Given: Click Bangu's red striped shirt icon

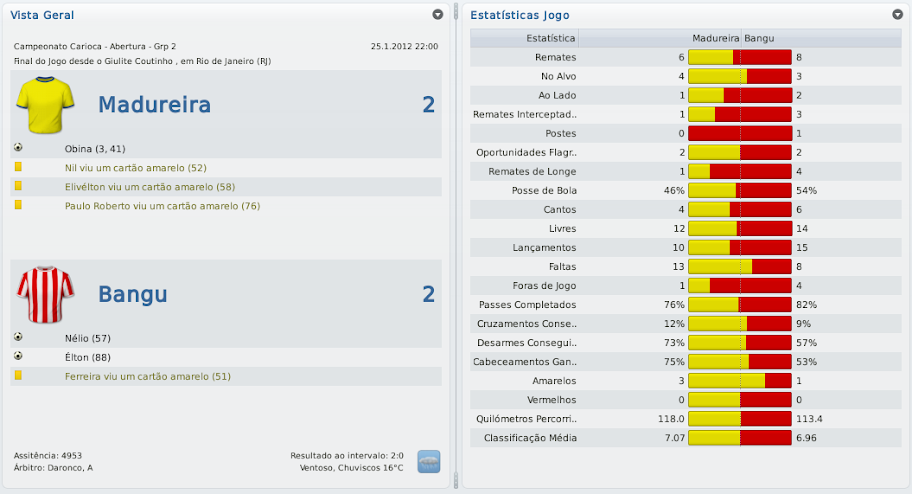Looking at the screenshot, I should click(46, 293).
